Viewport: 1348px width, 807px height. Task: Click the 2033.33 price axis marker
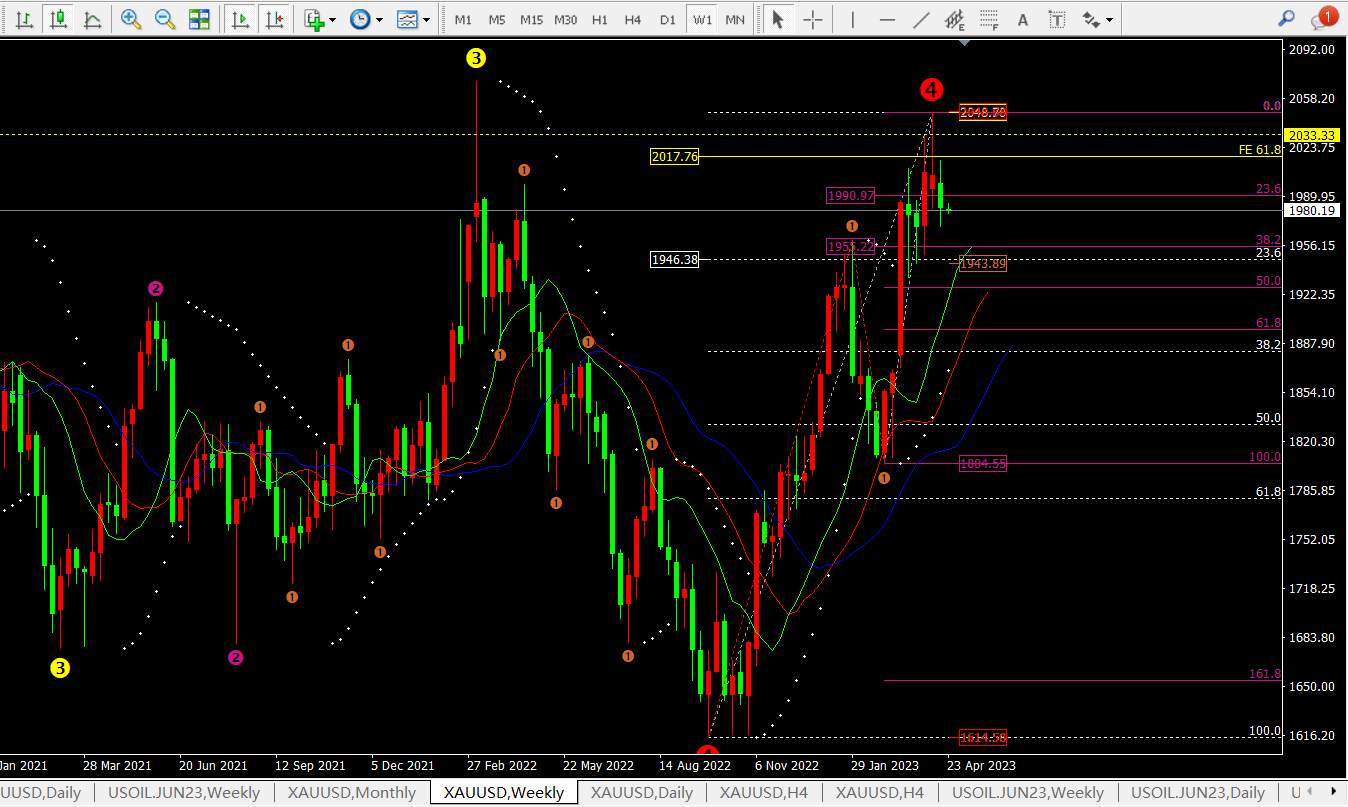(1312, 135)
